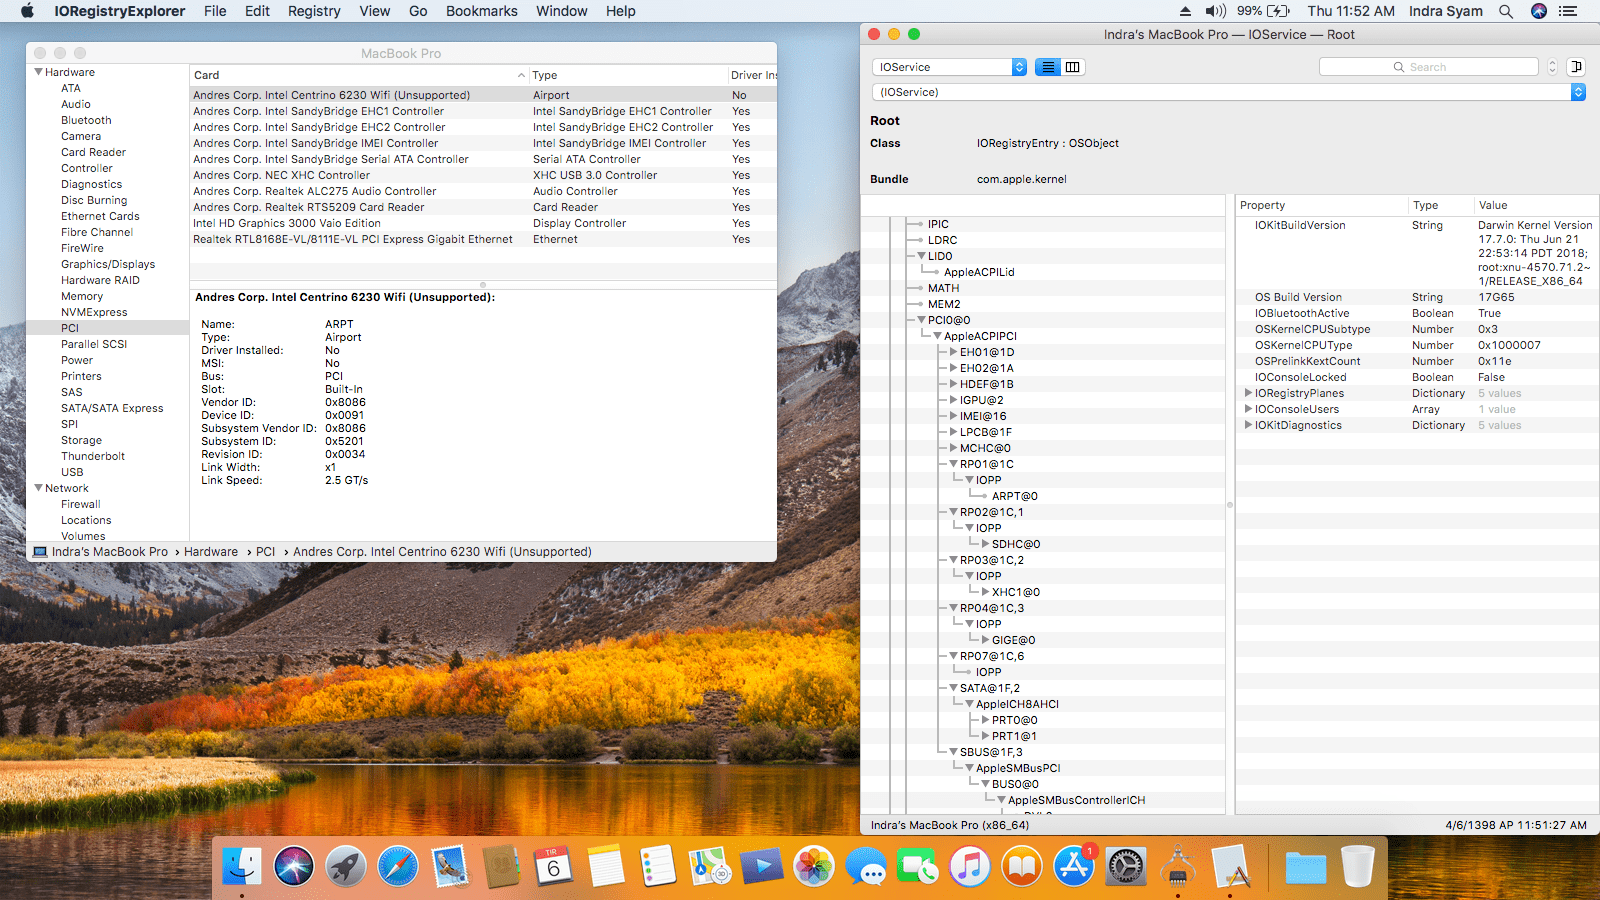Open Contacts book icon in Dock
This screenshot has height=900, width=1600.
(x=502, y=866)
